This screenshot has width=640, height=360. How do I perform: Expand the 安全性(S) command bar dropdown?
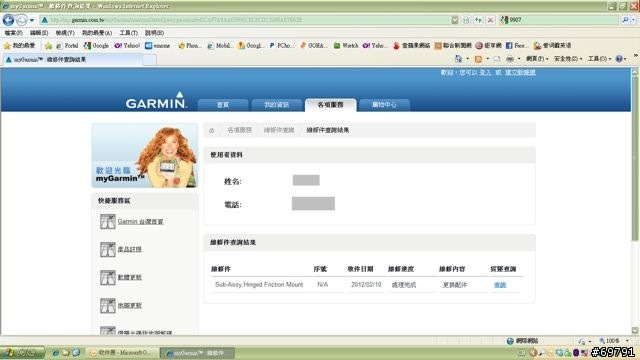[568, 59]
